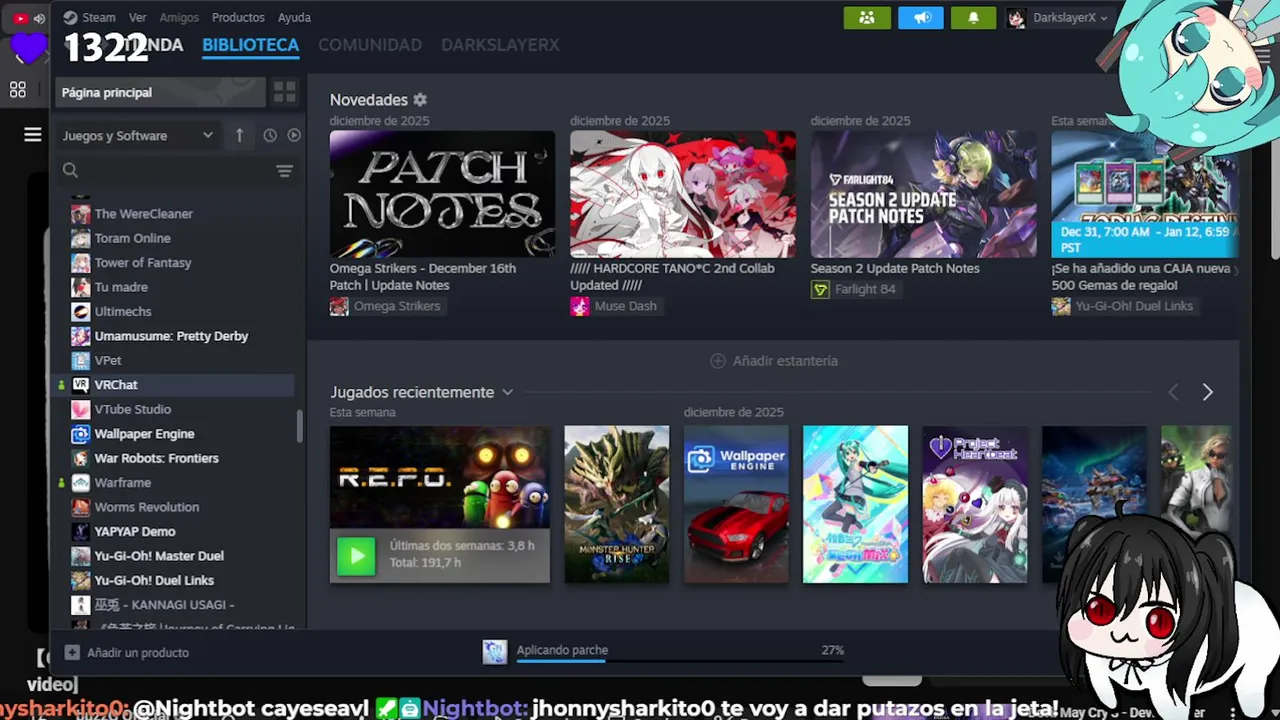This screenshot has height=720, width=1280.
Task: Click the YAPYAP Demo icon
Action: tap(80, 531)
